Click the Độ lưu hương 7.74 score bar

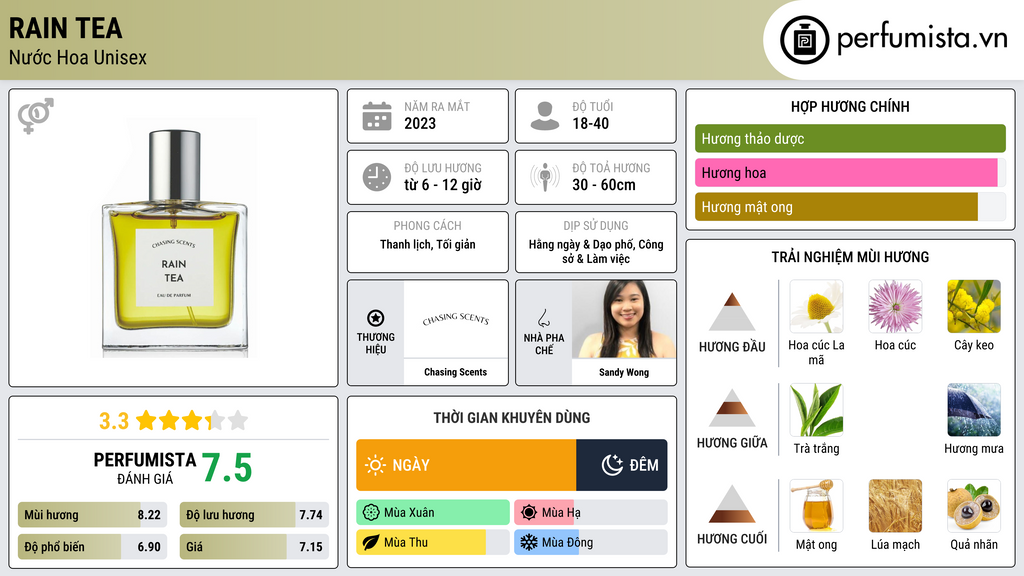pyautogui.click(x=254, y=515)
